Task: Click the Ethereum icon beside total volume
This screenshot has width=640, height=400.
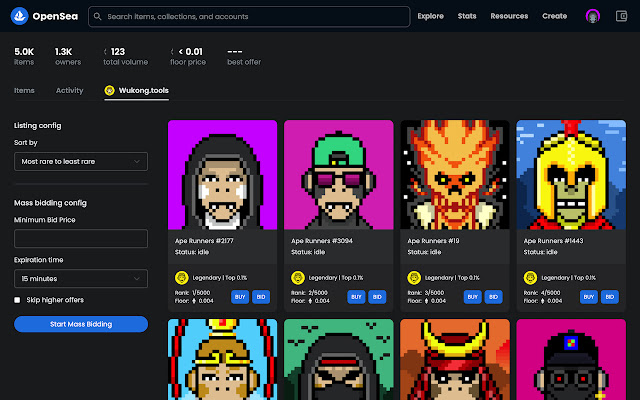Action: coord(105,52)
